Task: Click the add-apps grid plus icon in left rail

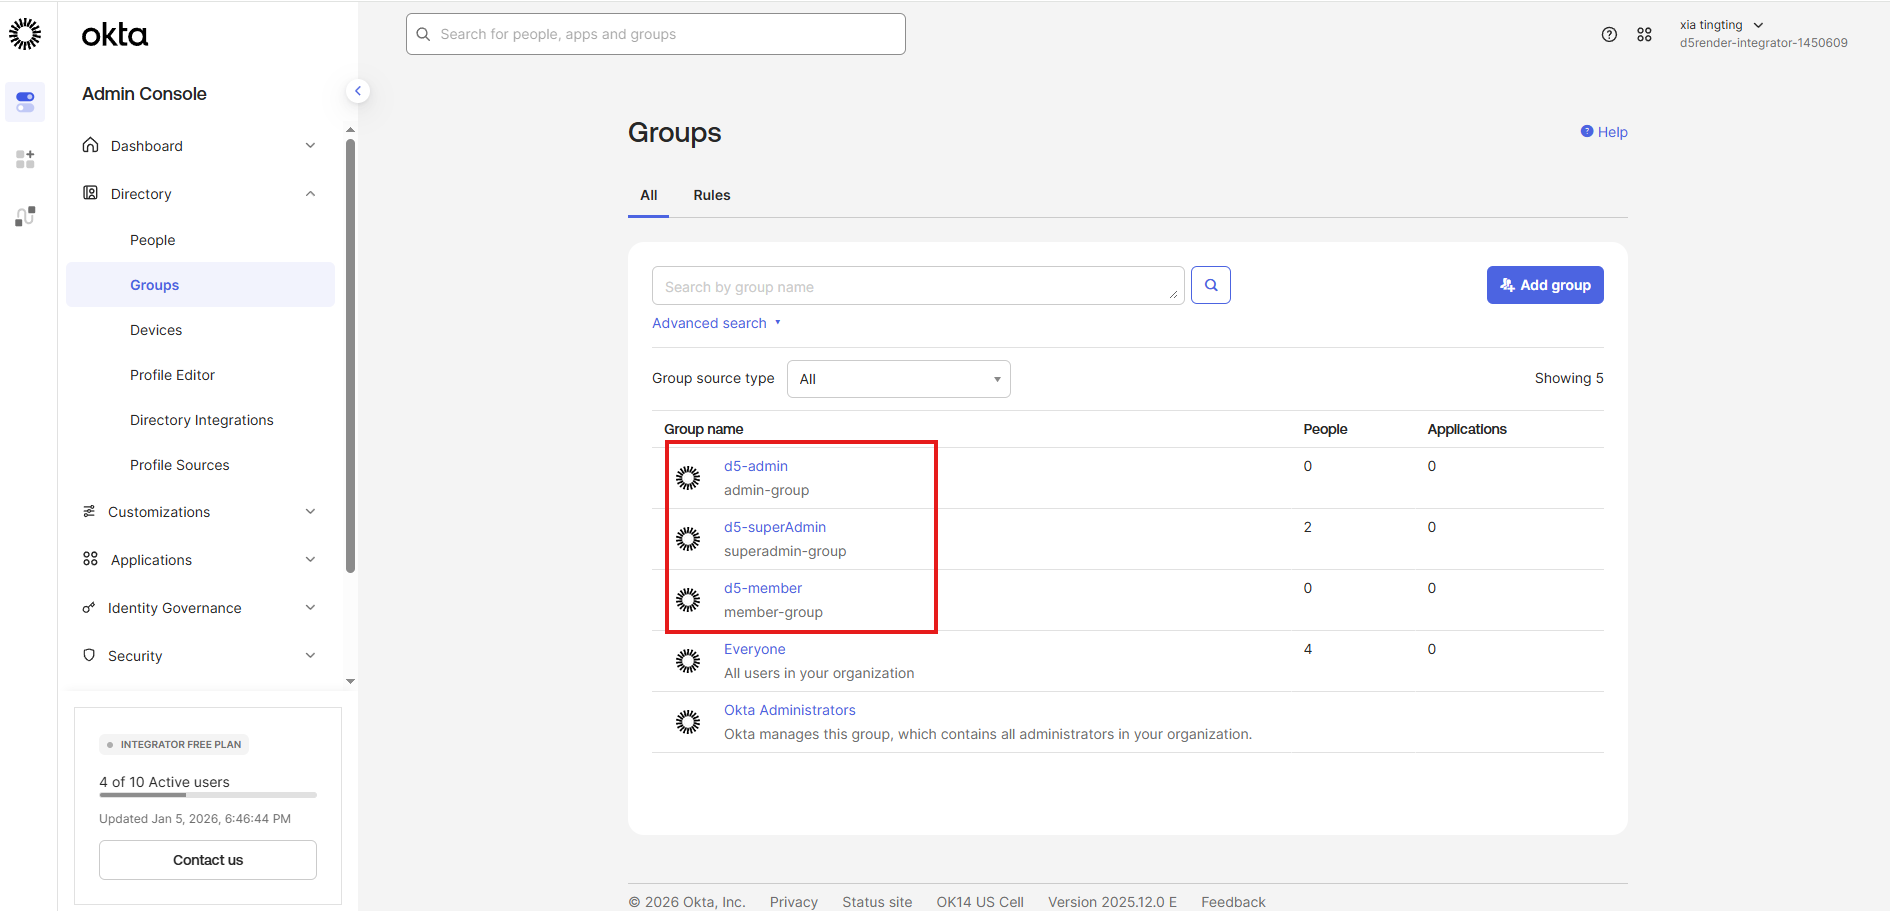Action: coord(25,159)
